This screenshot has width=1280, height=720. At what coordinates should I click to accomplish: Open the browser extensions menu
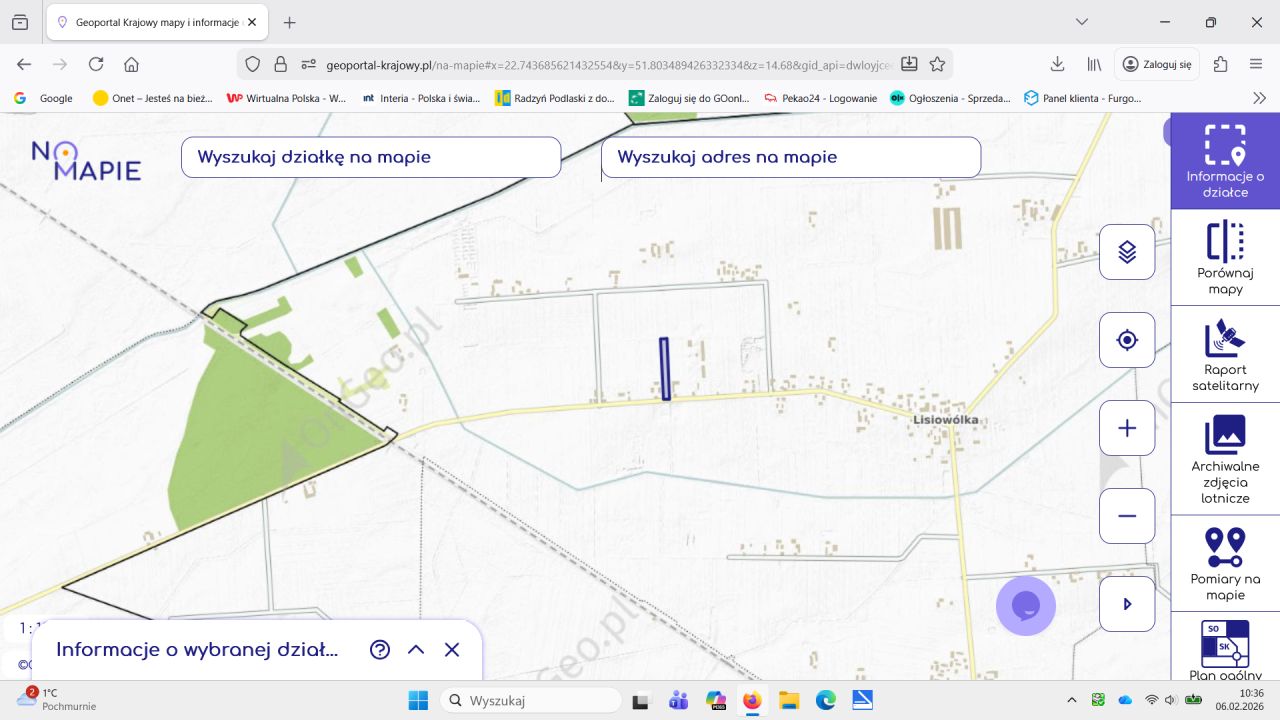1220,64
